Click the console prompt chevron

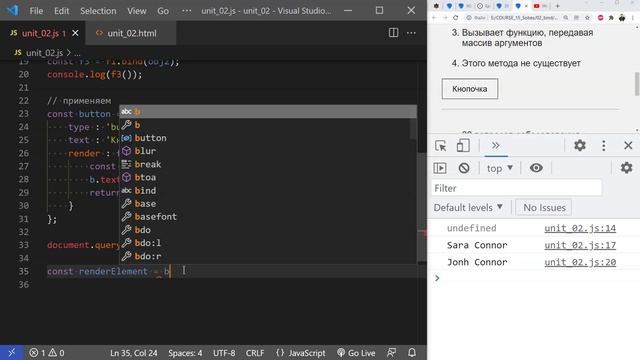pyautogui.click(x=437, y=278)
